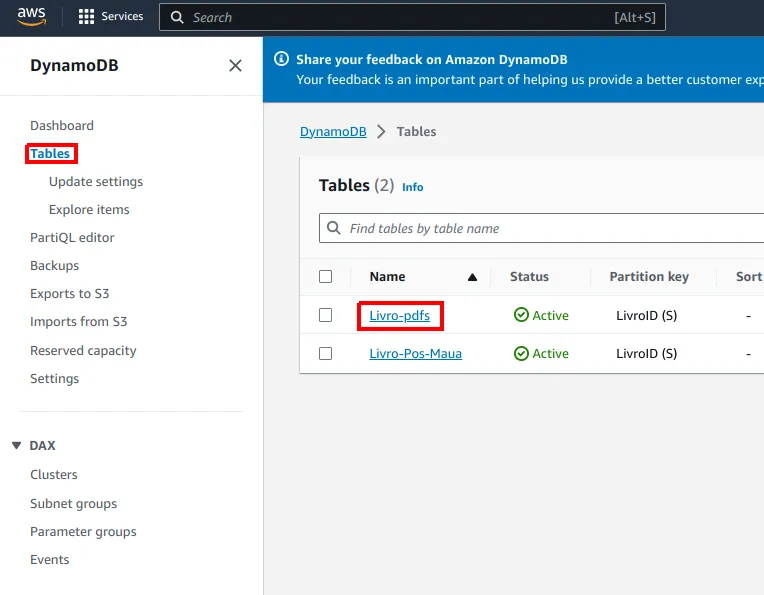Click the Active status icon for Livro-pdfs
The height and width of the screenshot is (595, 764).
coord(521,315)
